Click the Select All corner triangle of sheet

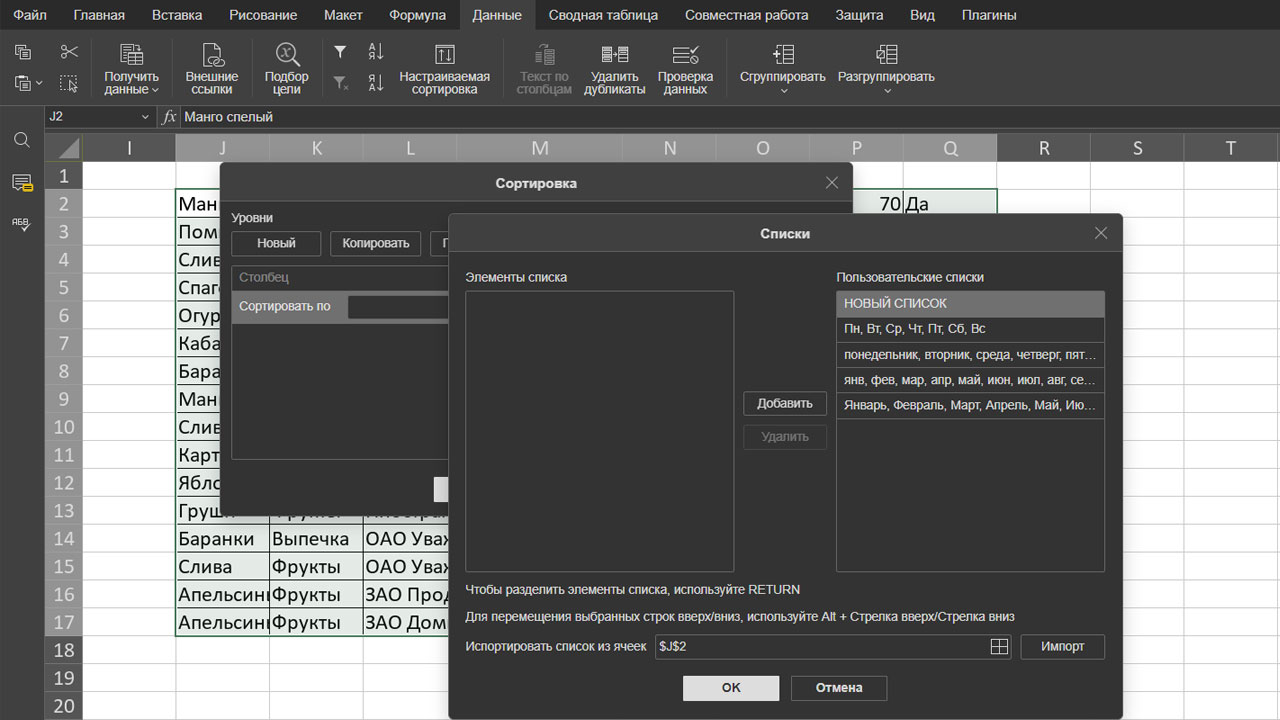tap(64, 148)
